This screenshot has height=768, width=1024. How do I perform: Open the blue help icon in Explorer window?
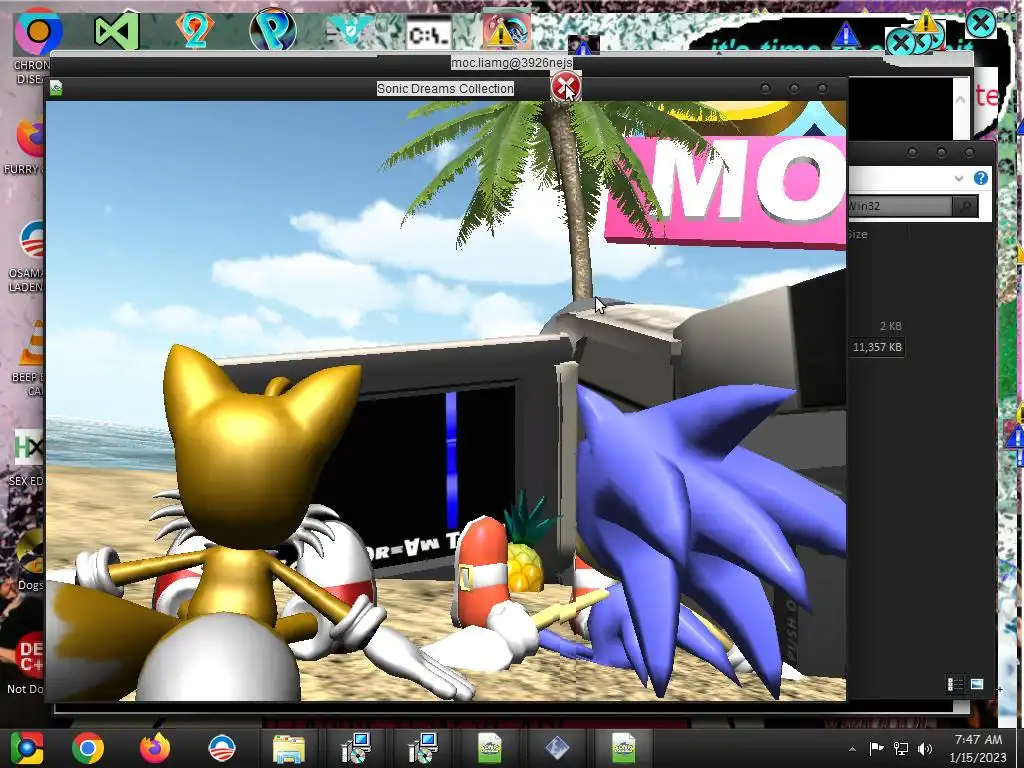[x=980, y=178]
